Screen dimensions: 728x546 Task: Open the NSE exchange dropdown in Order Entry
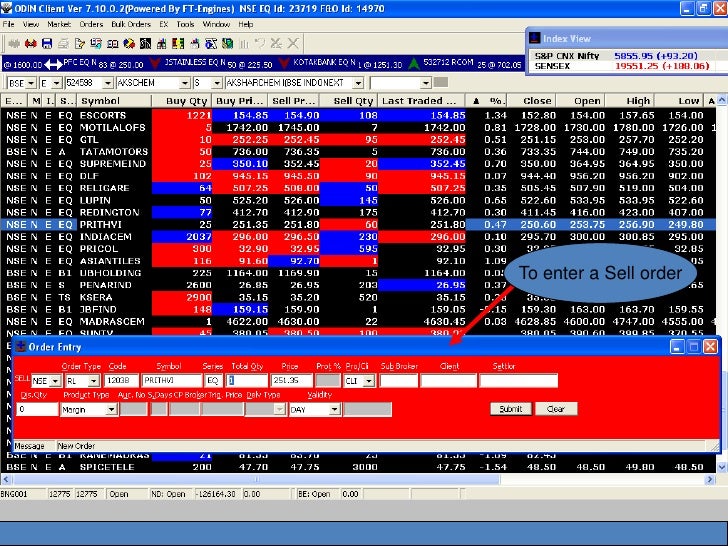(x=56, y=381)
